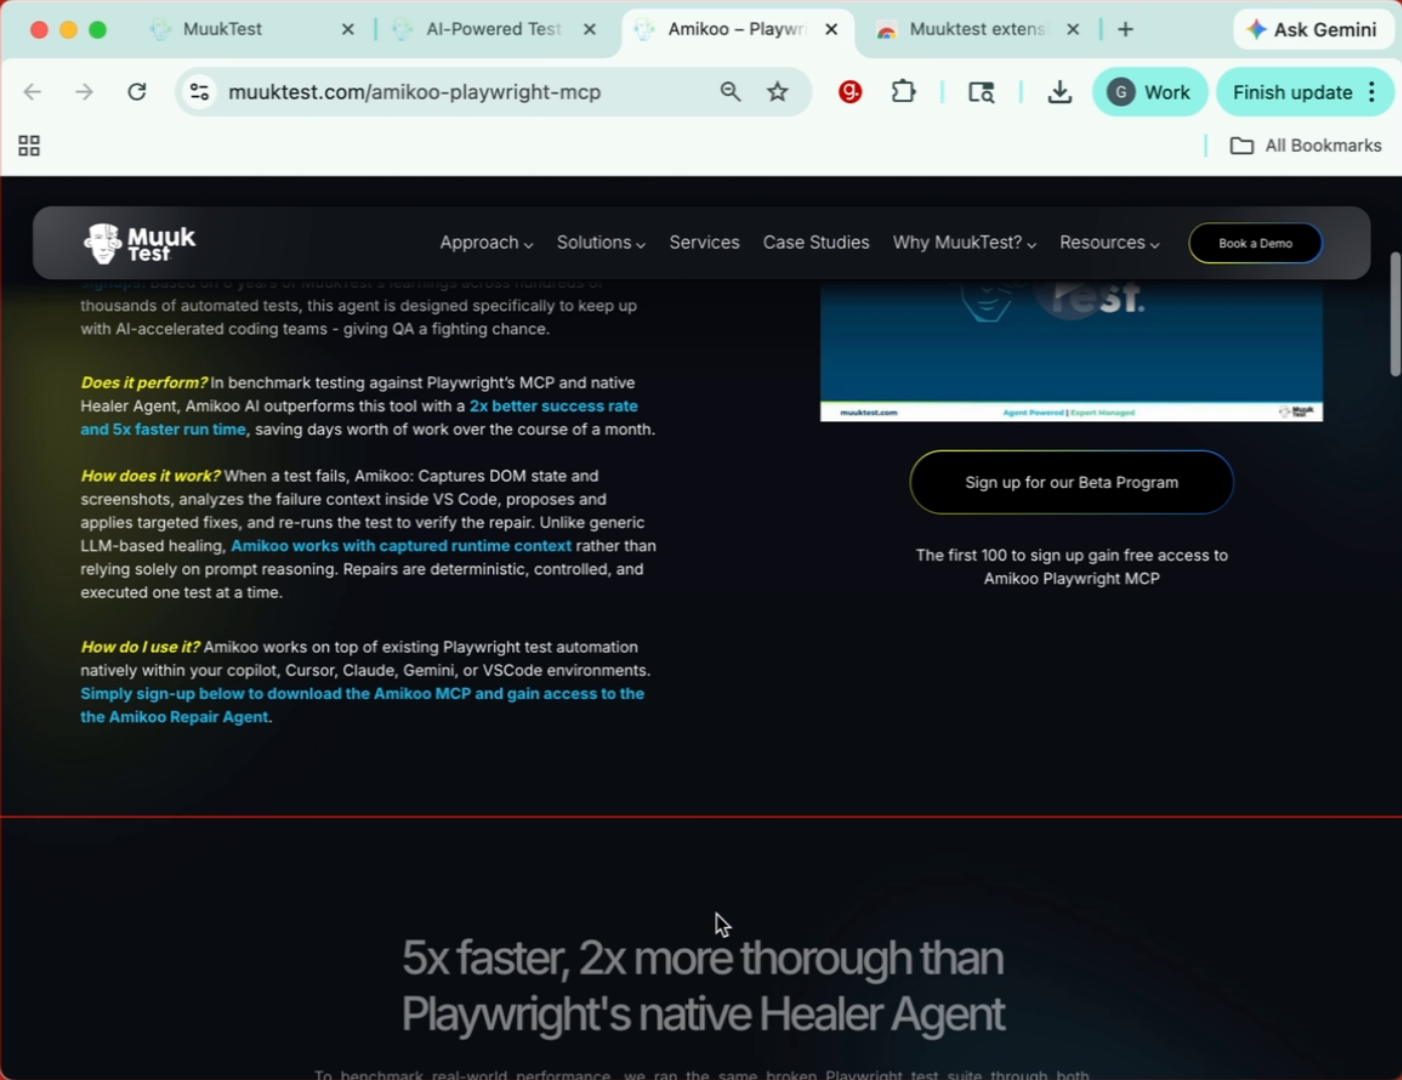The width and height of the screenshot is (1402, 1080).
Task: Click "Playwright's native Healer Agent" heading line
Action: (702, 1015)
